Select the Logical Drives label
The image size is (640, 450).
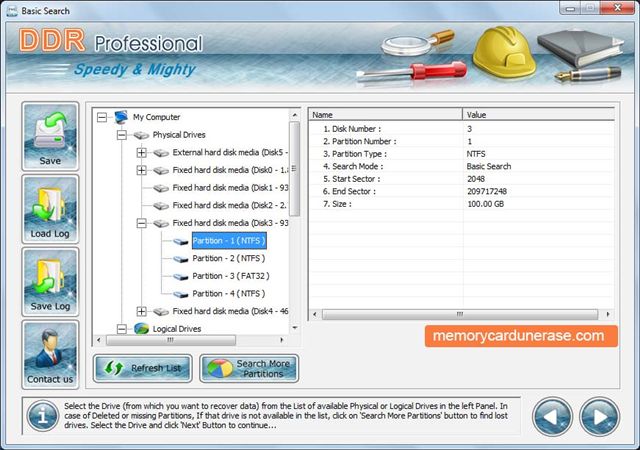tap(177, 329)
